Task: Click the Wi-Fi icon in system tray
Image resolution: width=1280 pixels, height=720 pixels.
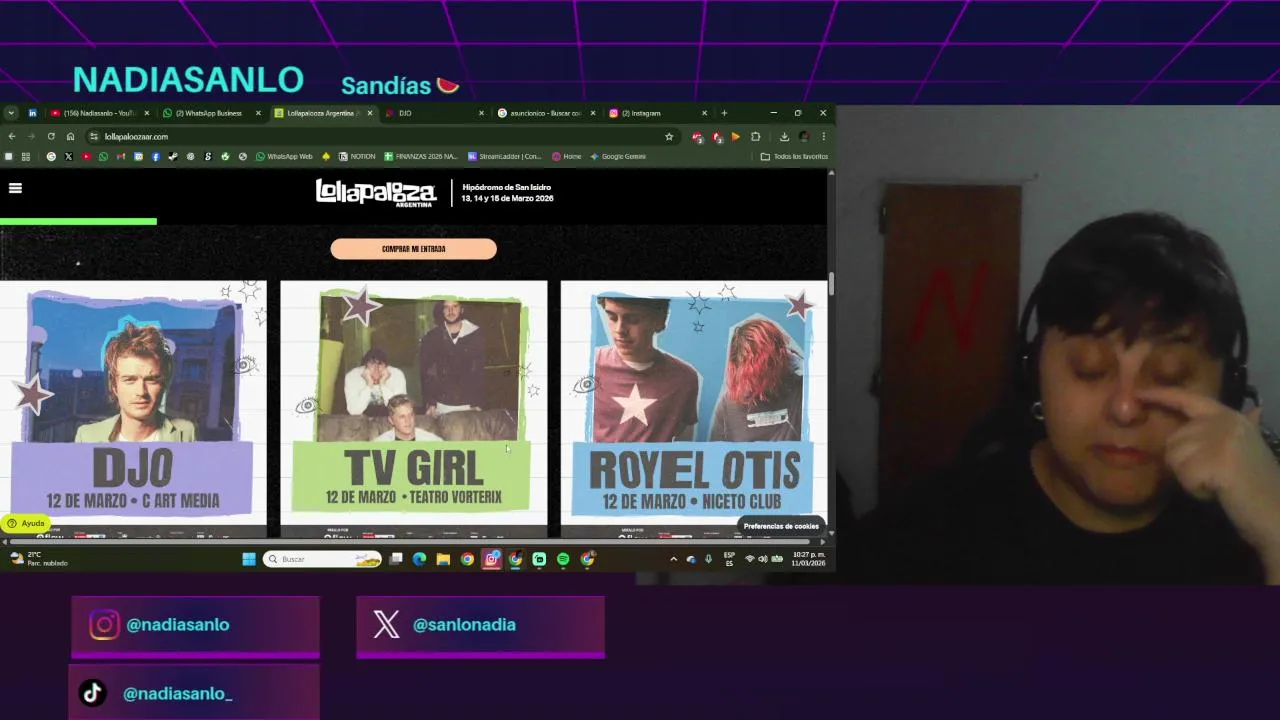Action: [x=750, y=559]
